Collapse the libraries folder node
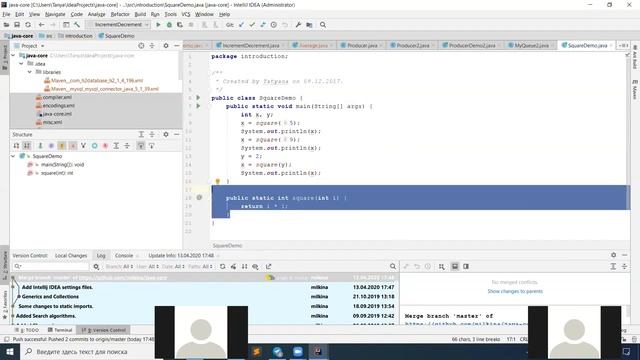Screen dimensions: 640x360 coord(30,72)
